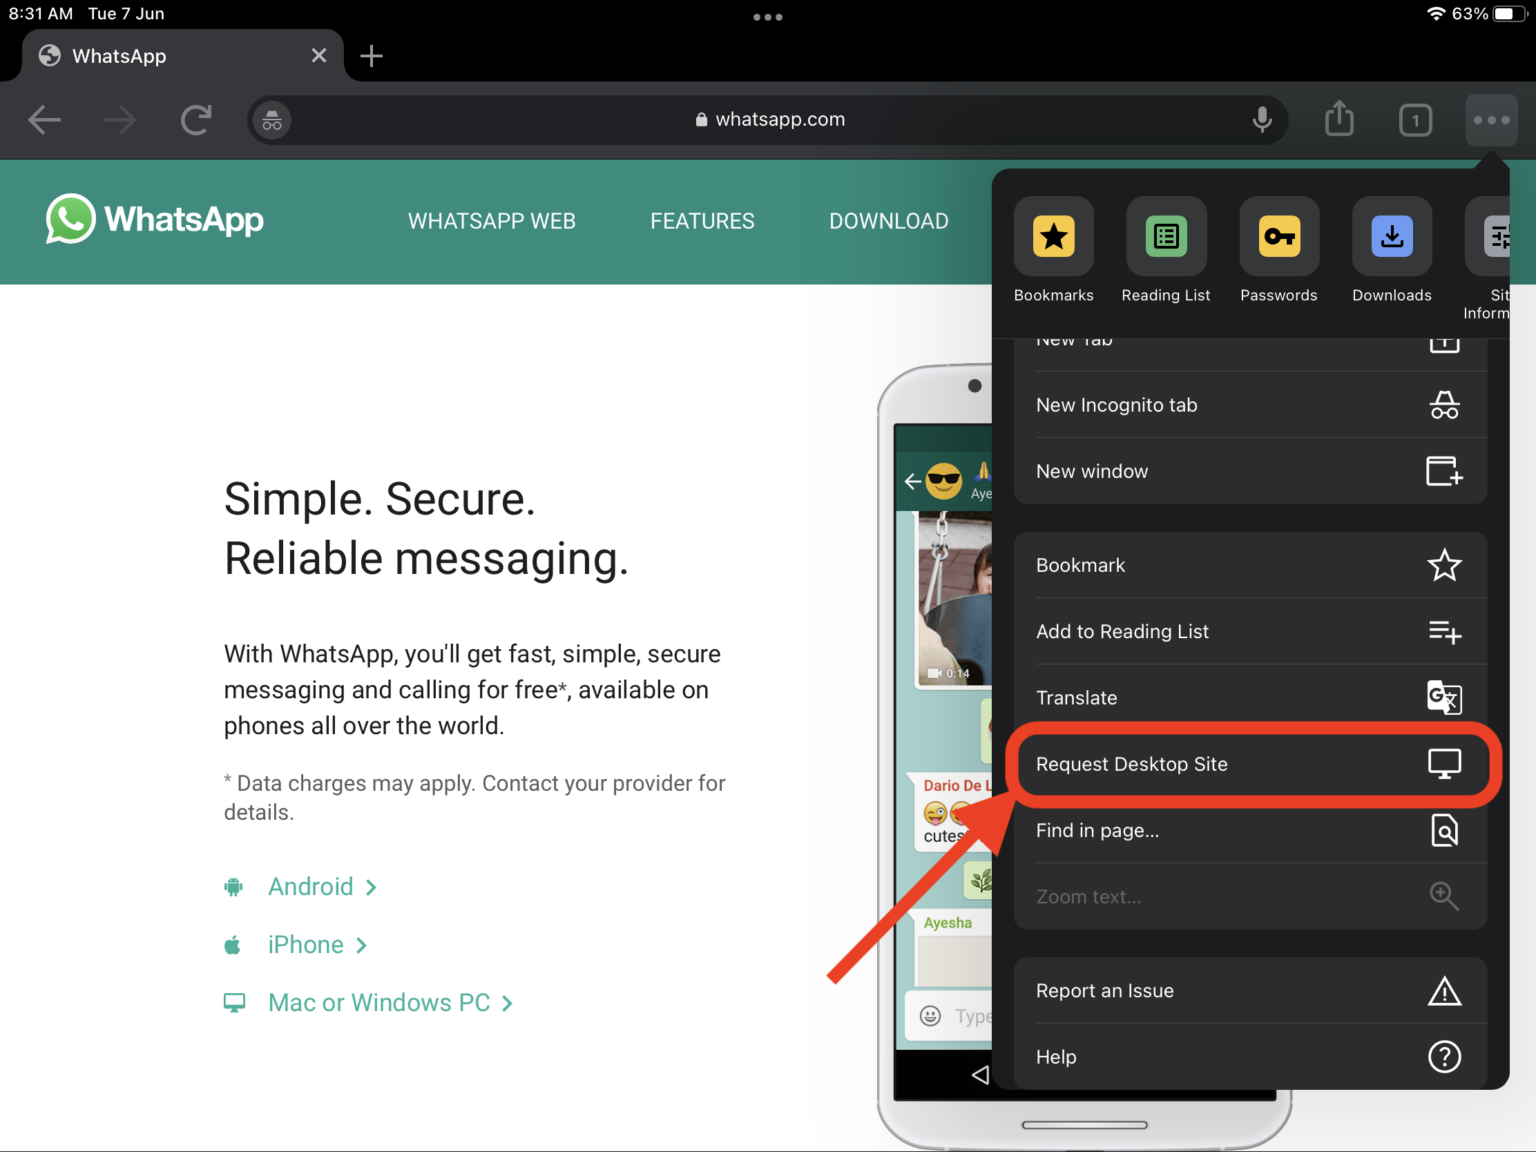Tap the incognito icon in address bar
Image resolution: width=1536 pixels, height=1152 pixels.
point(272,121)
